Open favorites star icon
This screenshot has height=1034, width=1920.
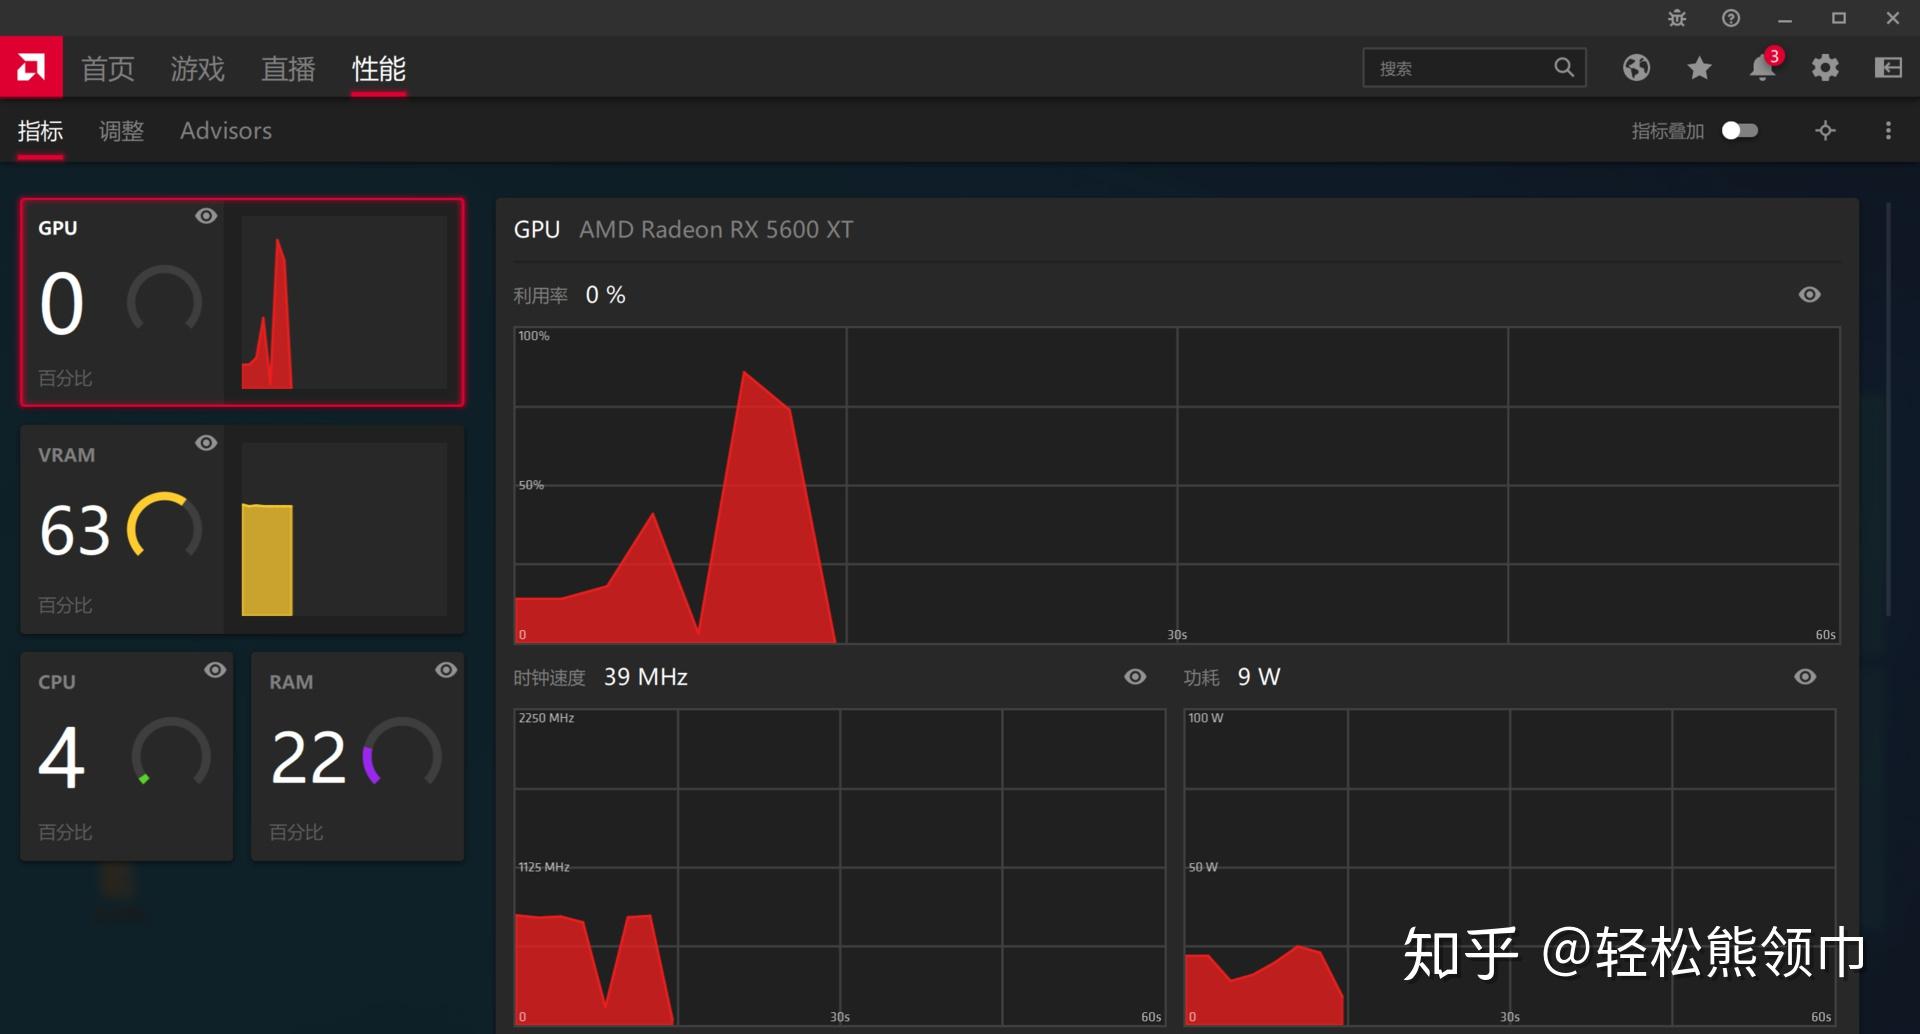[1699, 67]
